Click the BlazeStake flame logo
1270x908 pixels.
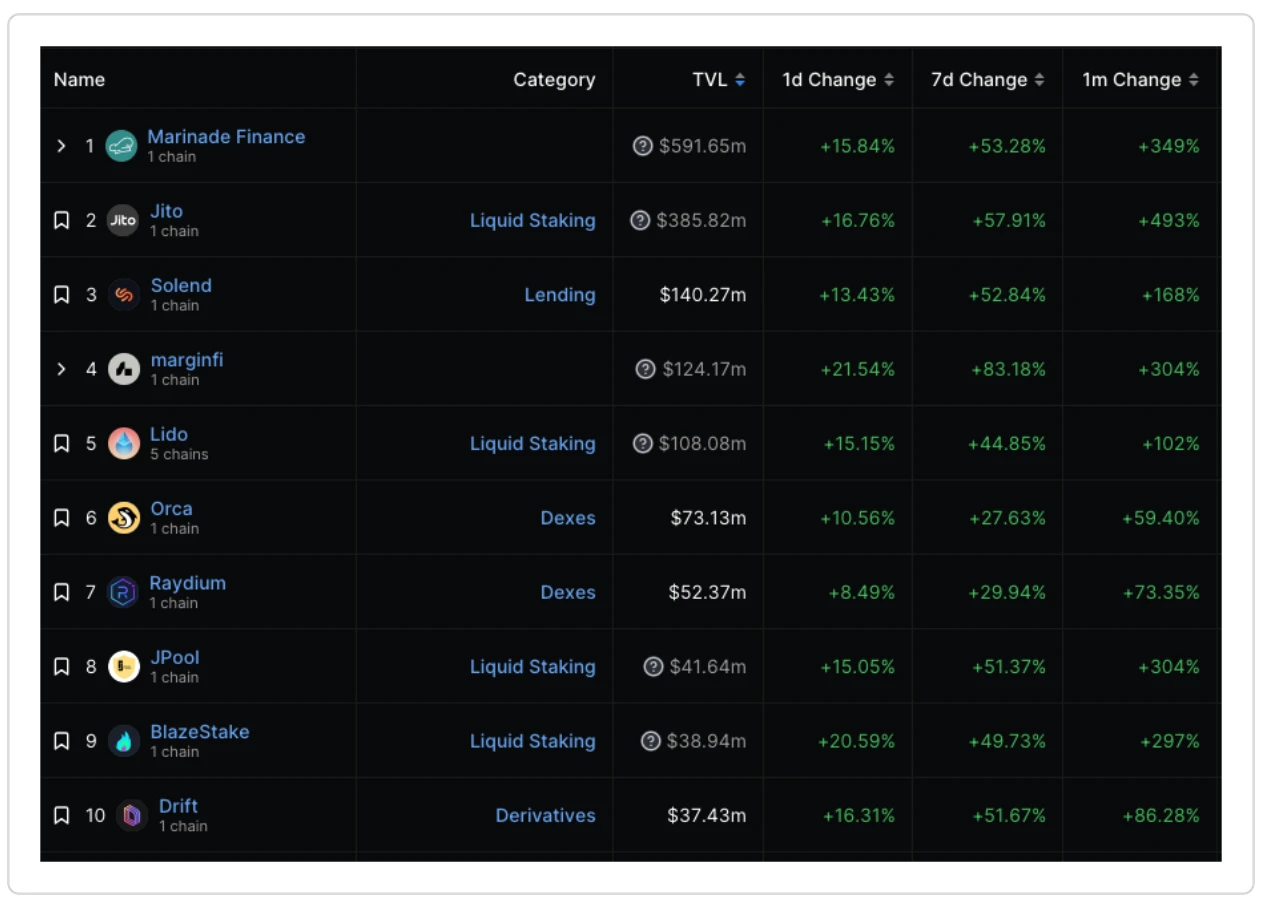tap(124, 741)
